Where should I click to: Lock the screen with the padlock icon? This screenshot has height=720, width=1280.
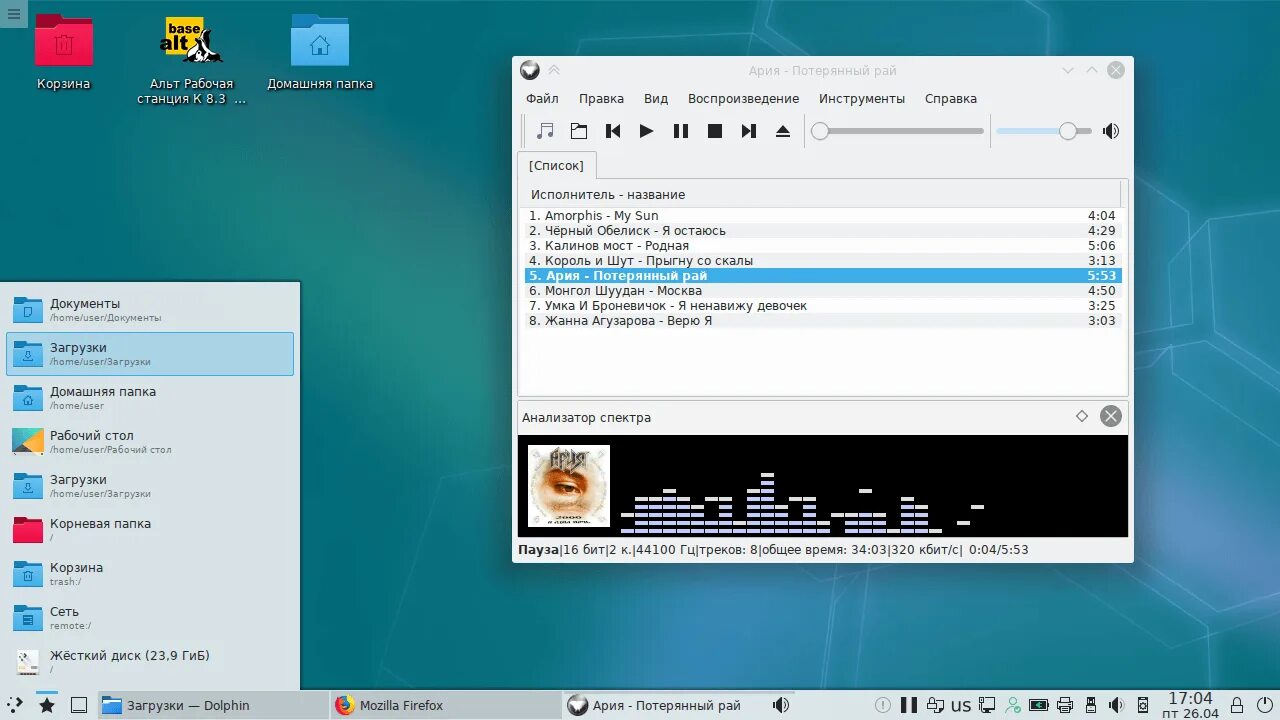click(1237, 705)
